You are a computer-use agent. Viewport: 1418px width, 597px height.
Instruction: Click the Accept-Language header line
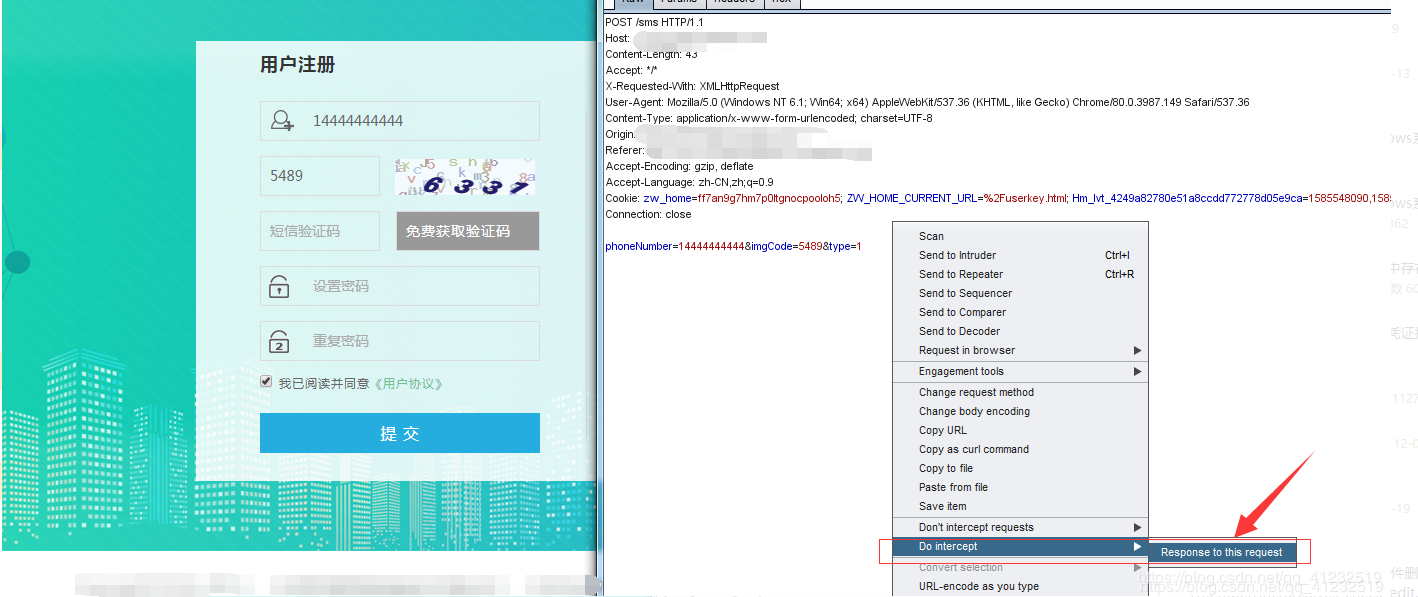(x=689, y=182)
